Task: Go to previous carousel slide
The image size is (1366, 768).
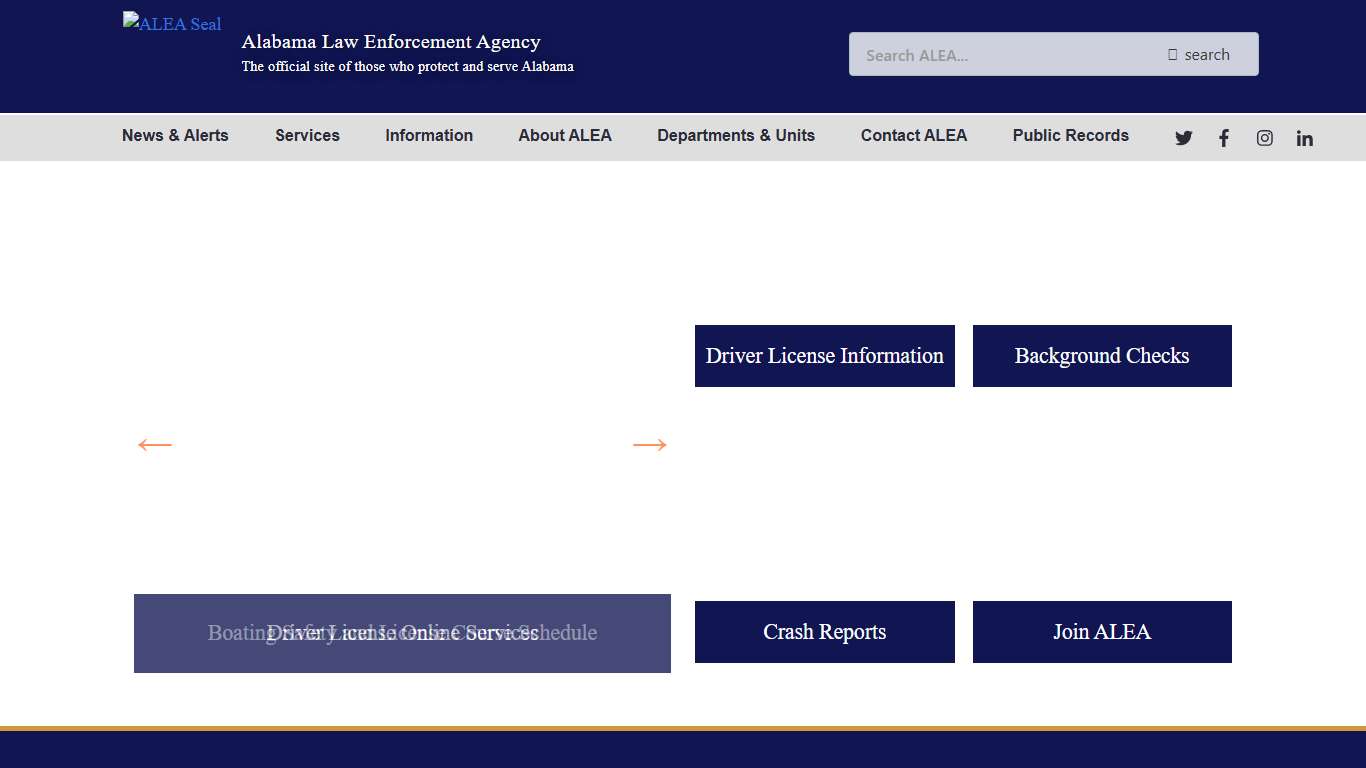Action: 154,444
